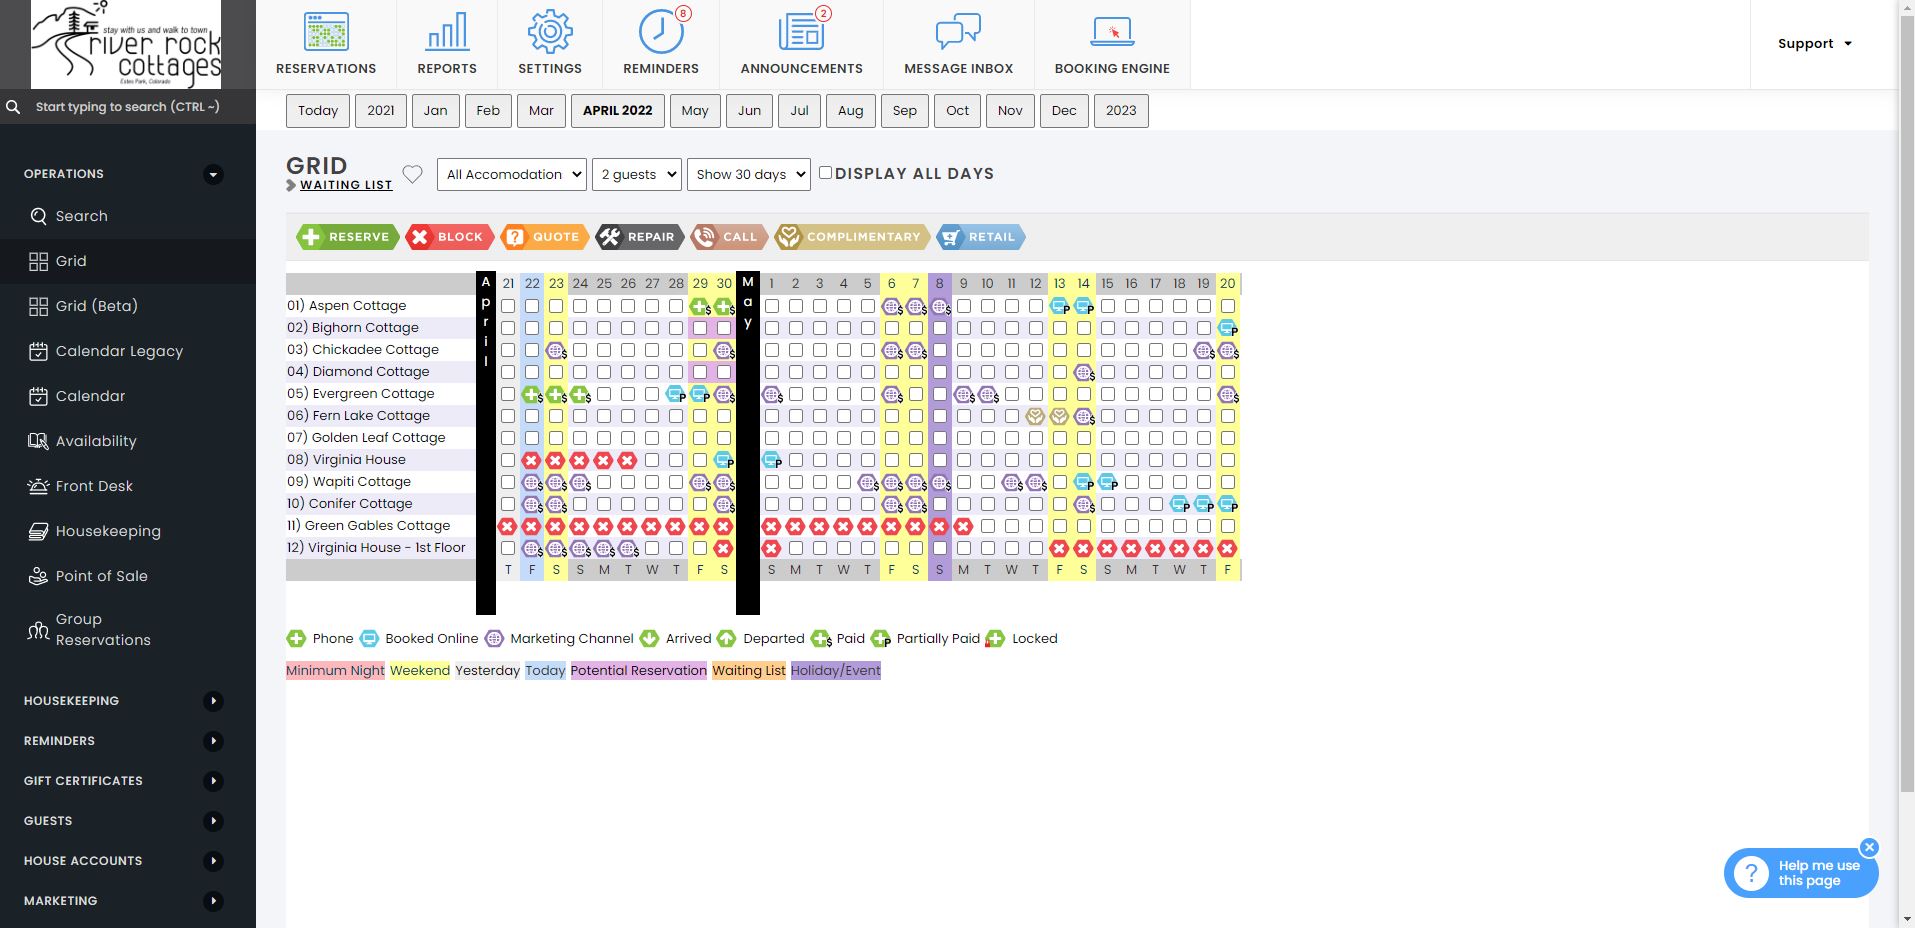Click the Reports bar chart icon
Viewport: 1915px width, 928px height.
pos(447,33)
